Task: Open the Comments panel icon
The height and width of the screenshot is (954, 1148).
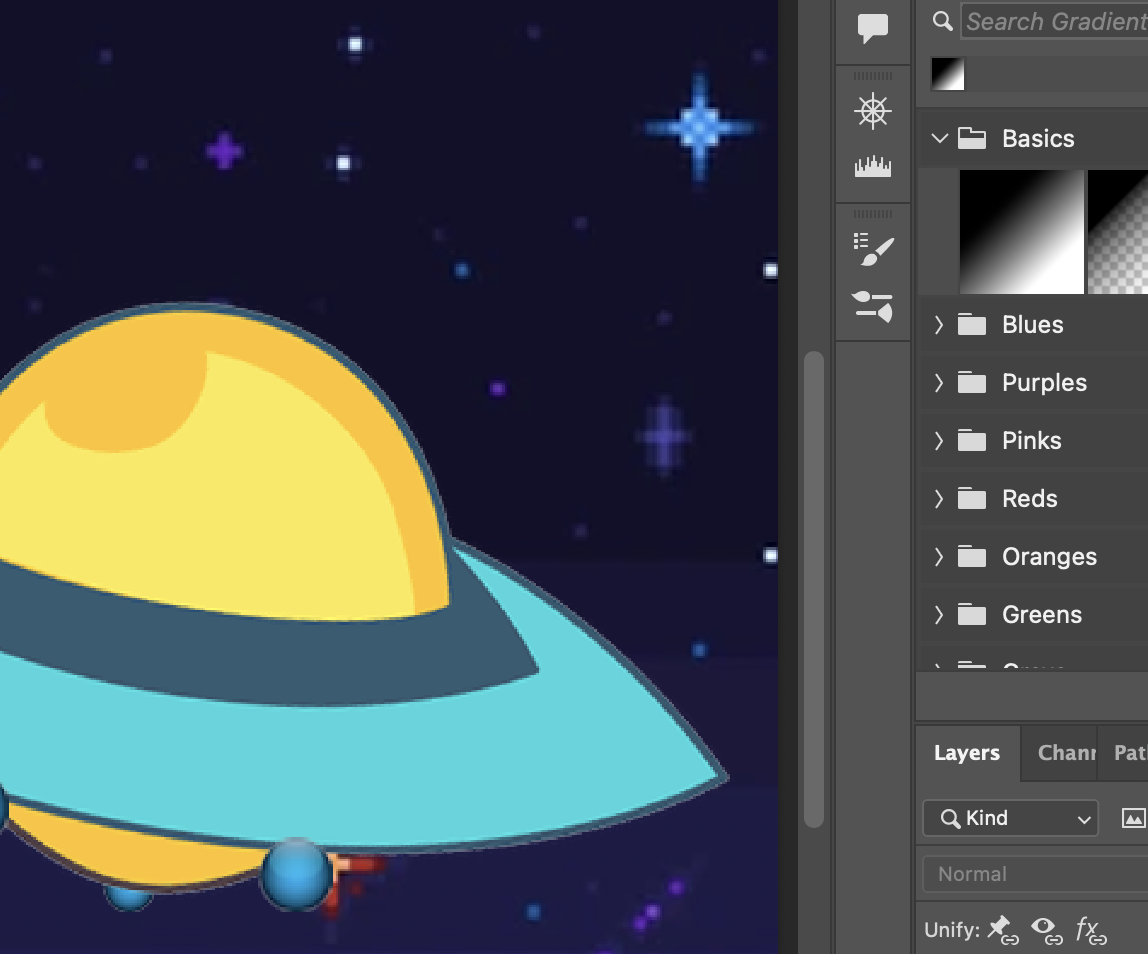Action: (873, 28)
